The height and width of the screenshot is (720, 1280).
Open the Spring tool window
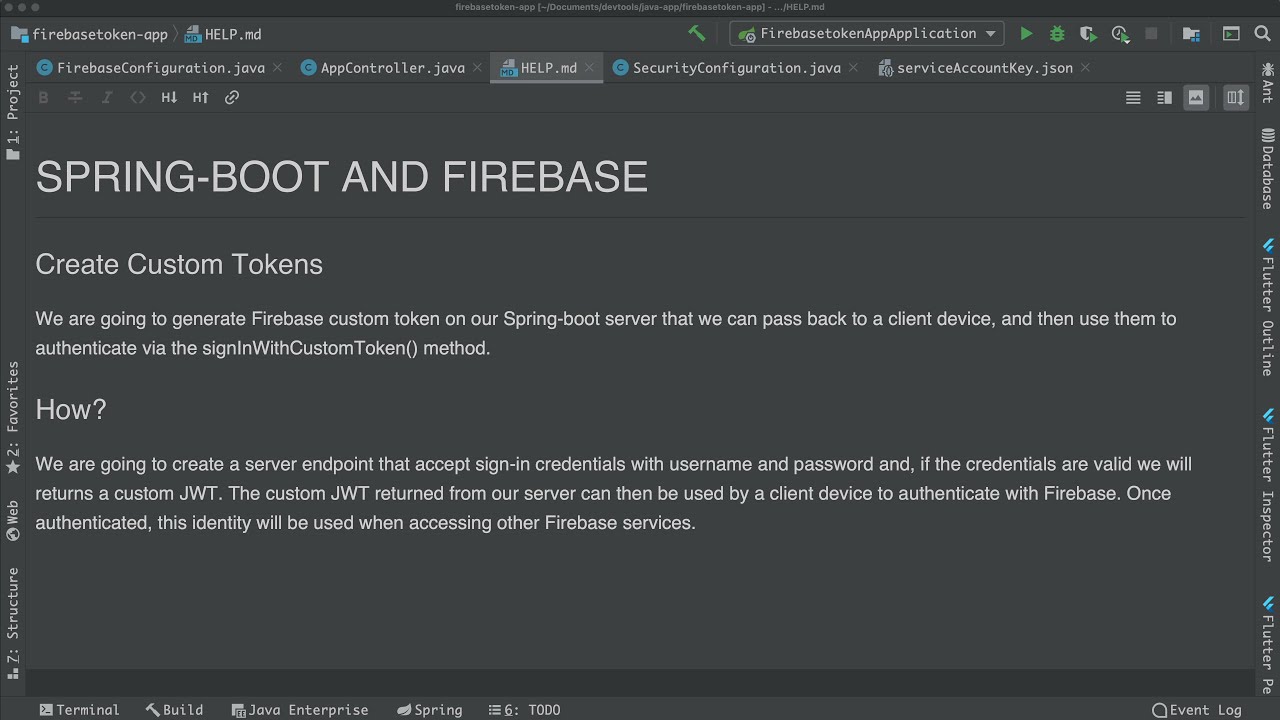point(430,710)
